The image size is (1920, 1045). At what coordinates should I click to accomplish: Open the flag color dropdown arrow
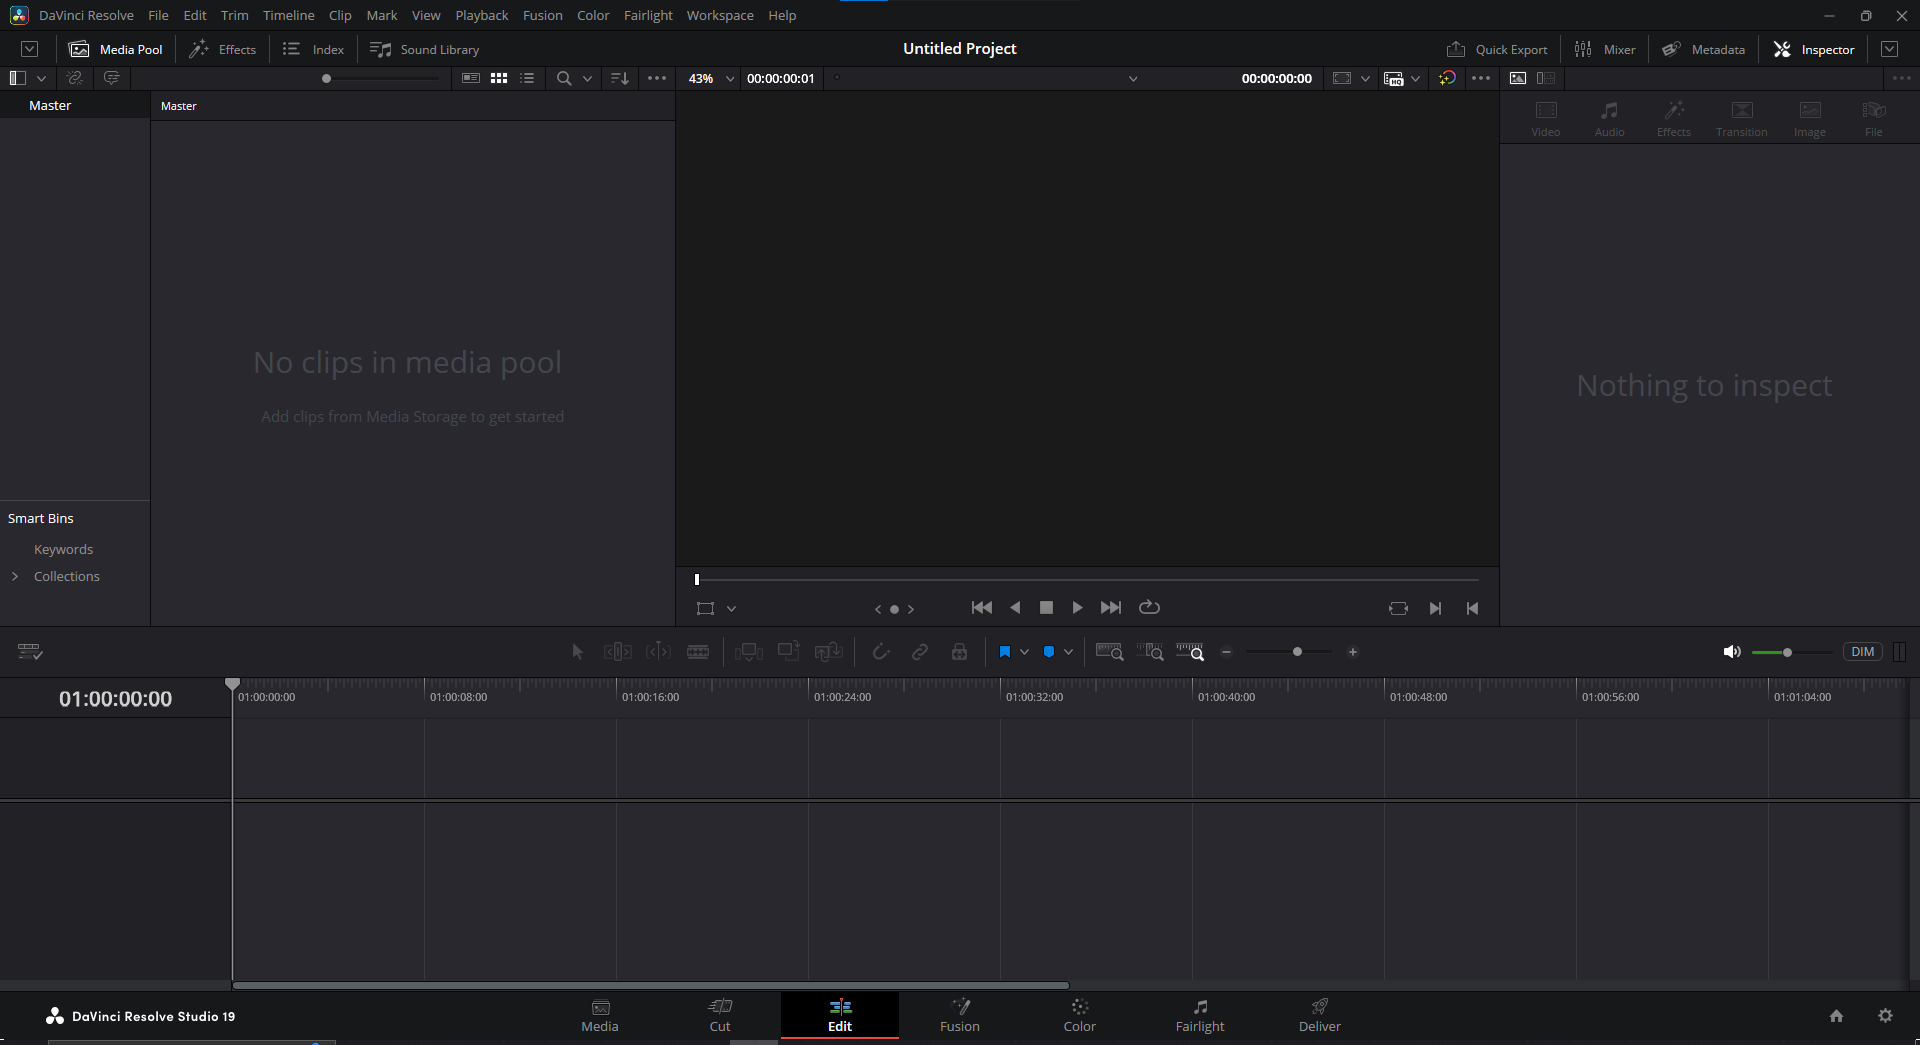(1024, 652)
